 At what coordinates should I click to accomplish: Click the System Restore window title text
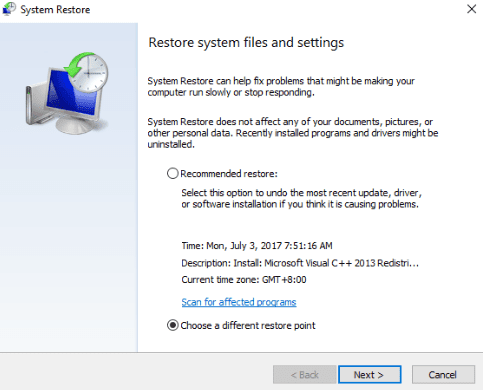pyautogui.click(x=55, y=10)
